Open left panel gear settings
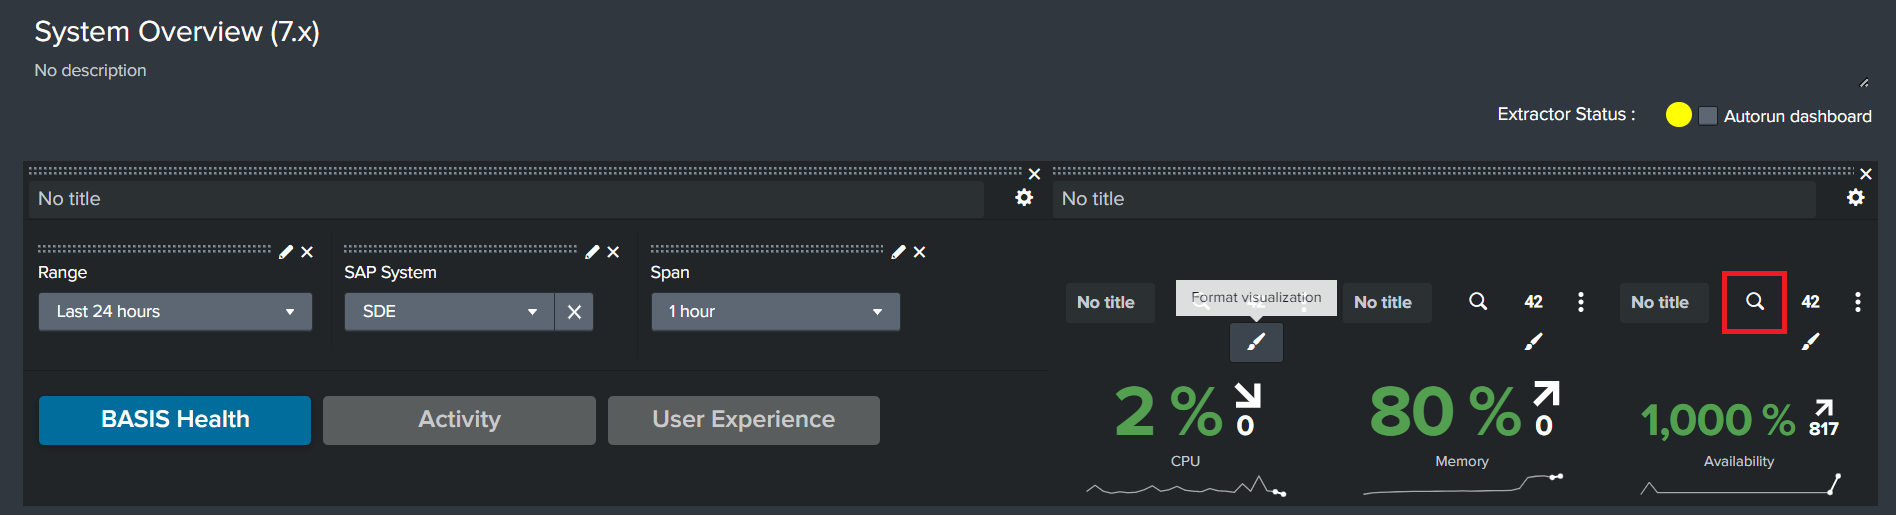 point(1024,198)
